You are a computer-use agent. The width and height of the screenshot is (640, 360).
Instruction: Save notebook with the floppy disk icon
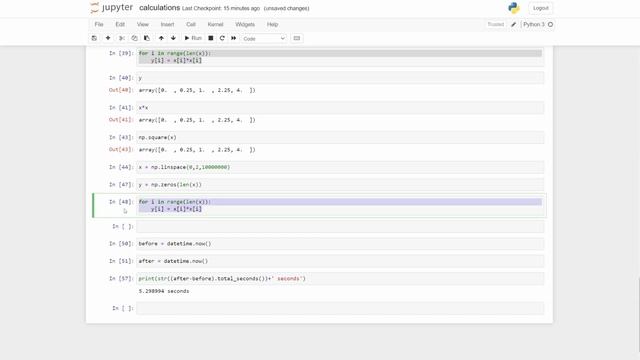tap(94, 38)
